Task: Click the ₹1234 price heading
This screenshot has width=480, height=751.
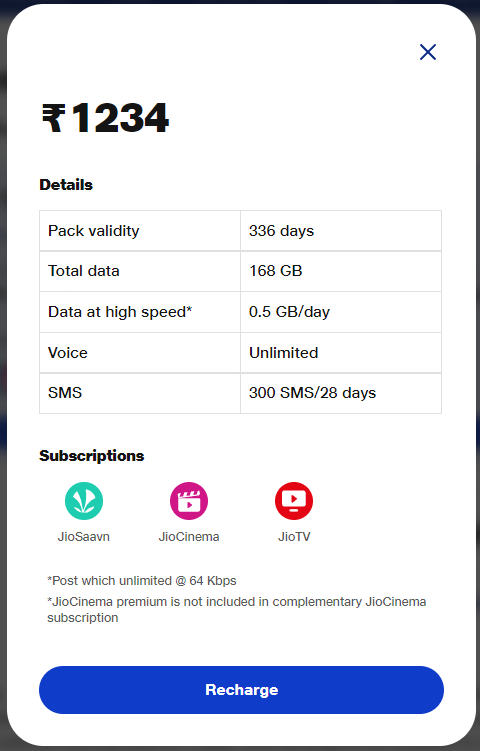Action: tap(105, 118)
